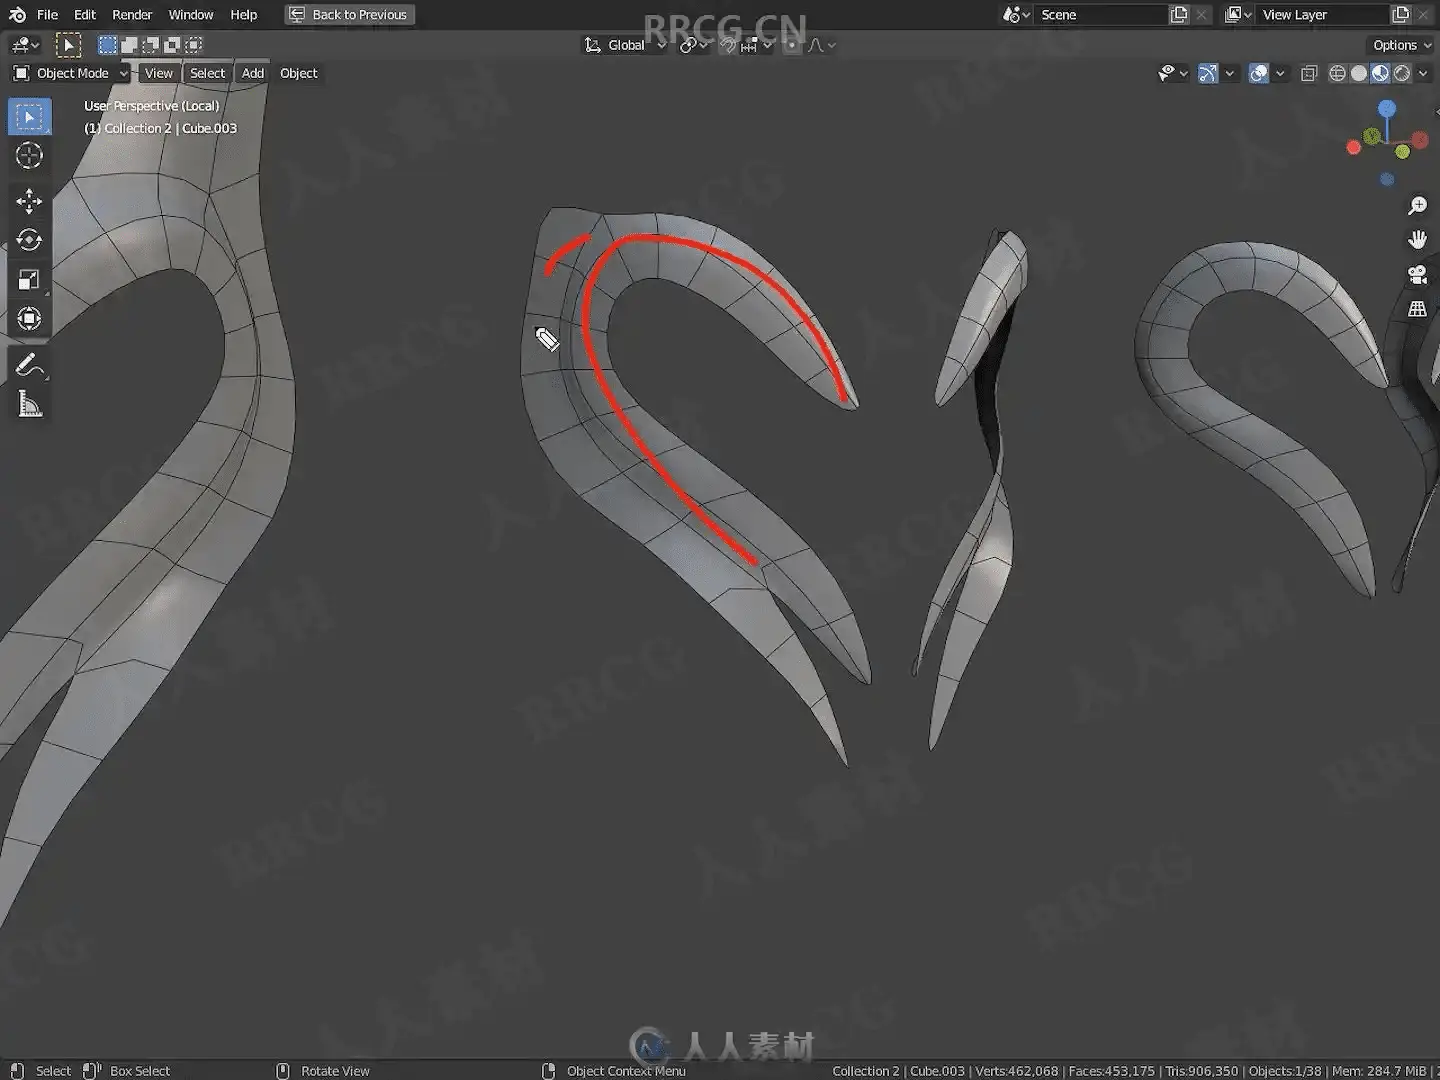Switch to material preview shading

point(1380,73)
